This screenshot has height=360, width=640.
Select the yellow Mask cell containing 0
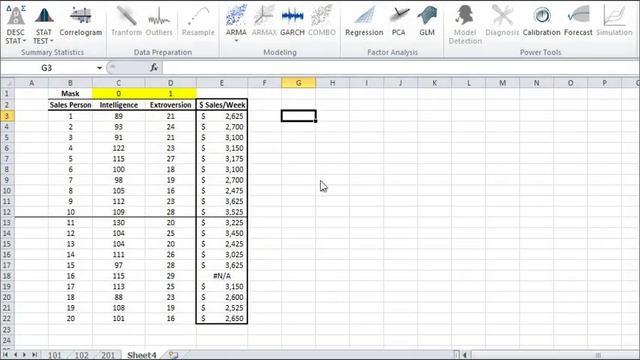tap(118, 93)
